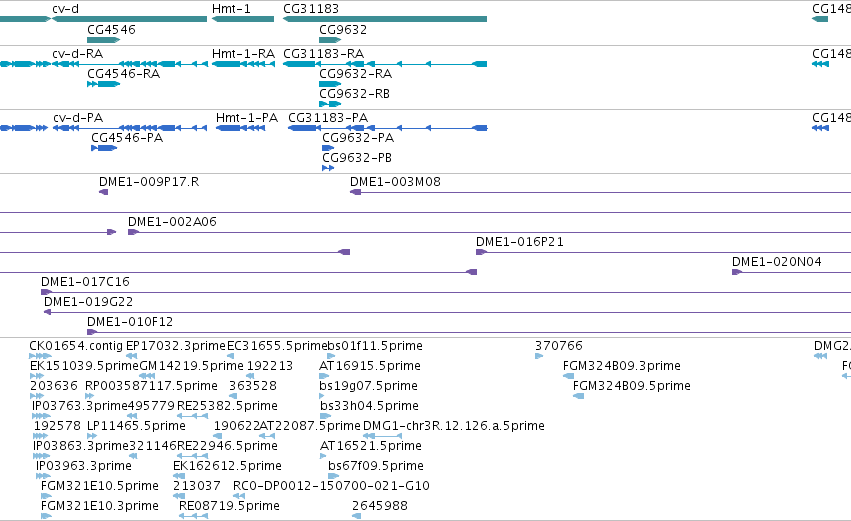Click protein CG31183-PA
The width and height of the screenshot is (851, 521).
click(388, 128)
